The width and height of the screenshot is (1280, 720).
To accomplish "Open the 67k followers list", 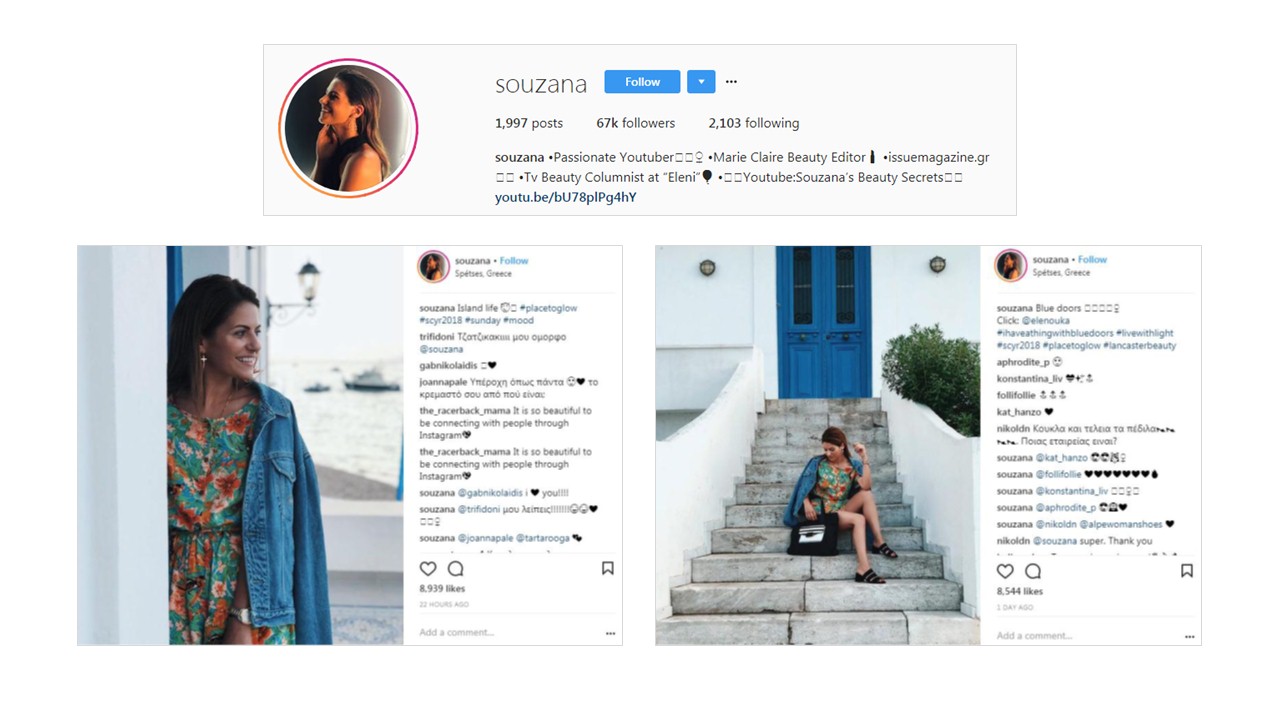I will (x=635, y=123).
